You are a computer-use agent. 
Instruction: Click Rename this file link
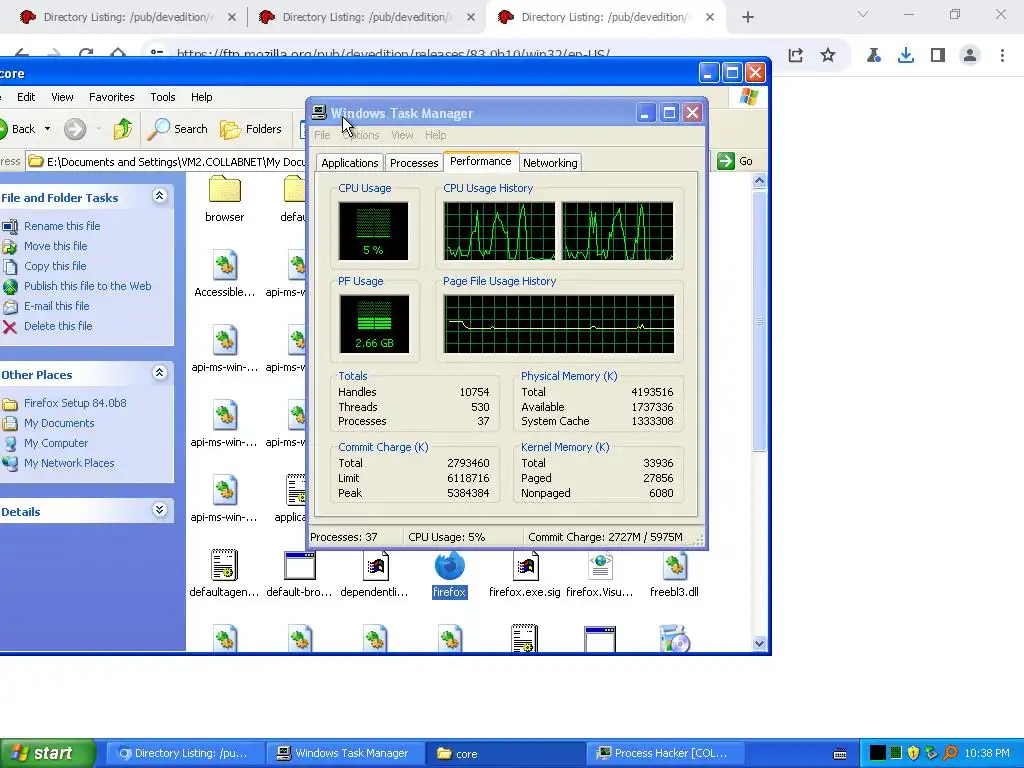(62, 226)
